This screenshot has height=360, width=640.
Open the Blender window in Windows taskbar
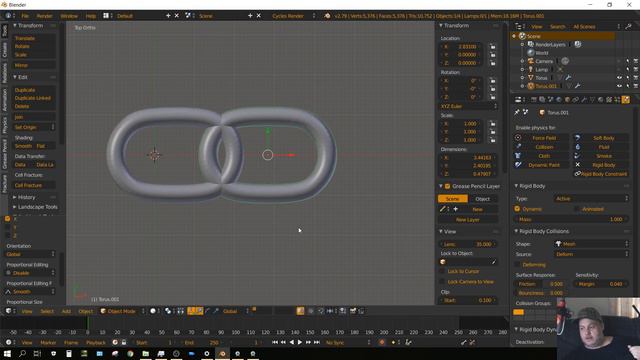(222, 353)
